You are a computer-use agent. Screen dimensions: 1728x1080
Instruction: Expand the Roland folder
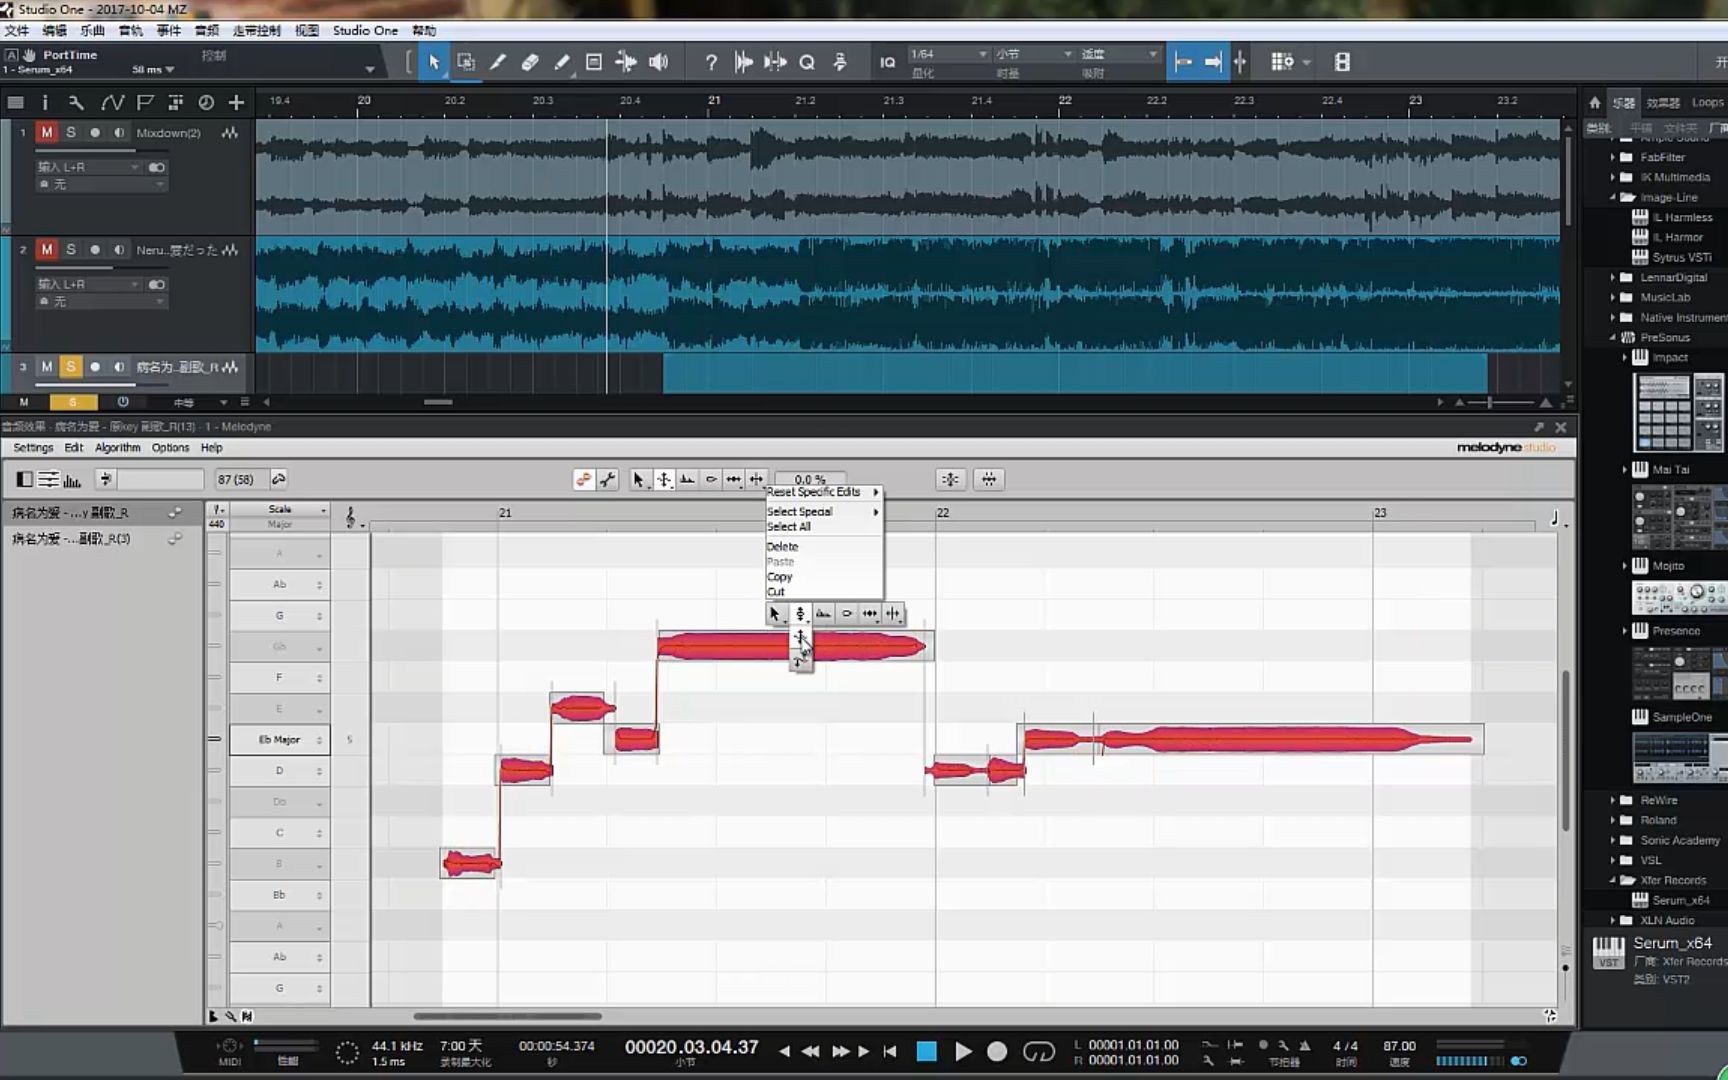[1612, 820]
